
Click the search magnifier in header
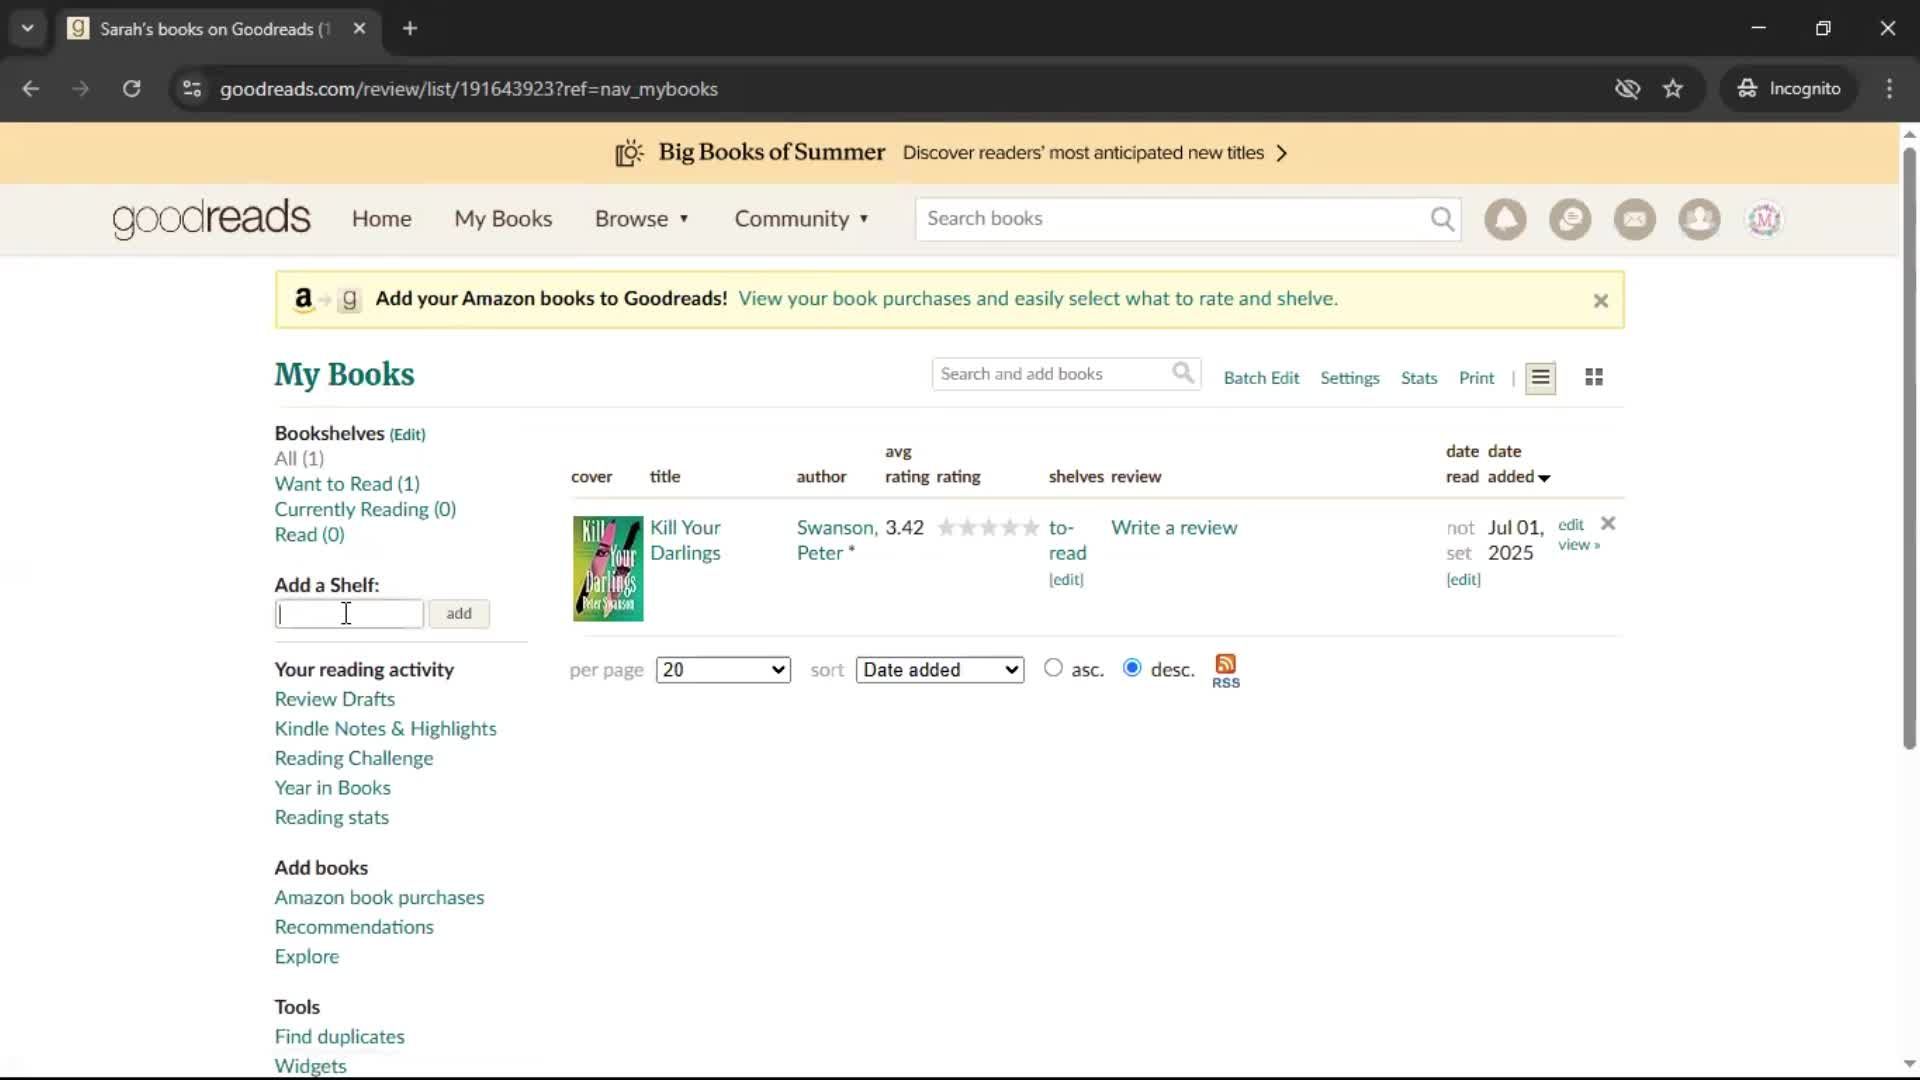point(1442,219)
